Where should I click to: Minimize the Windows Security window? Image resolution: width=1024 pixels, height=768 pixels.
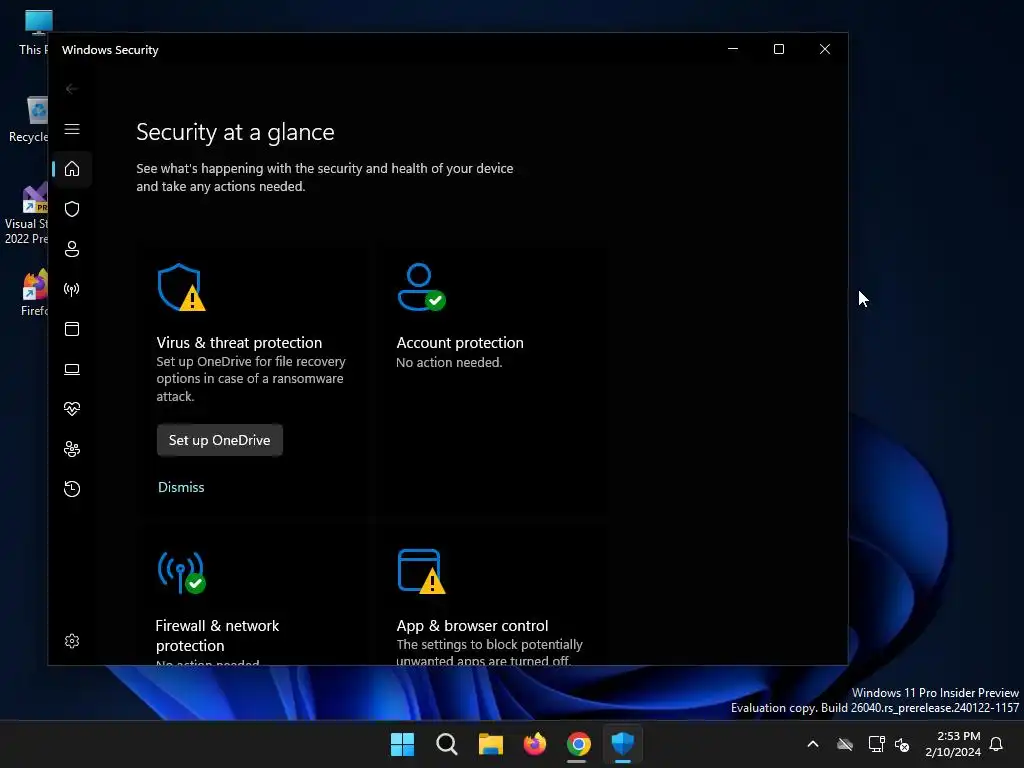(733, 49)
